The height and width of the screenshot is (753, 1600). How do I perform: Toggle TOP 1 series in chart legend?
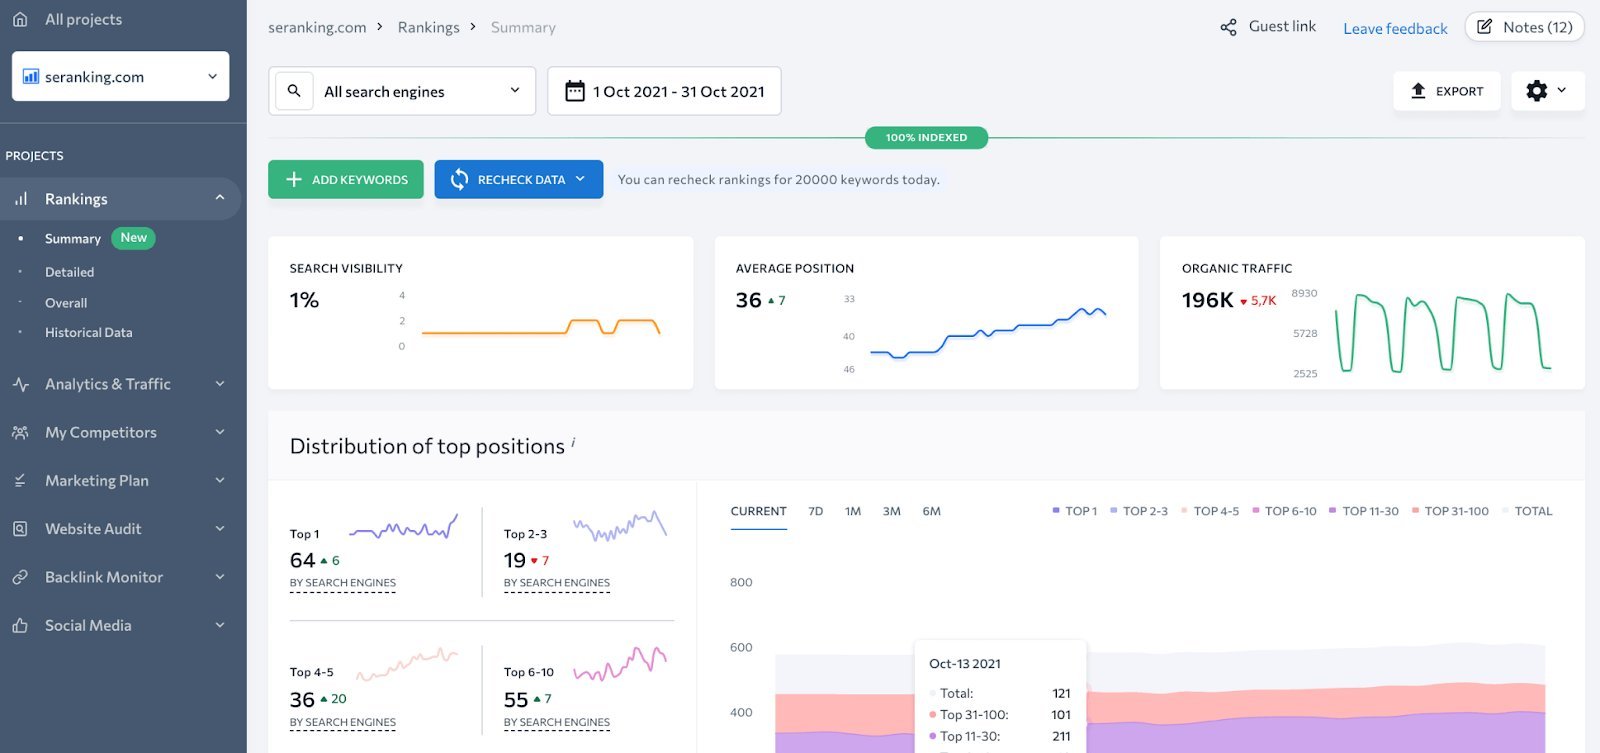[1075, 511]
